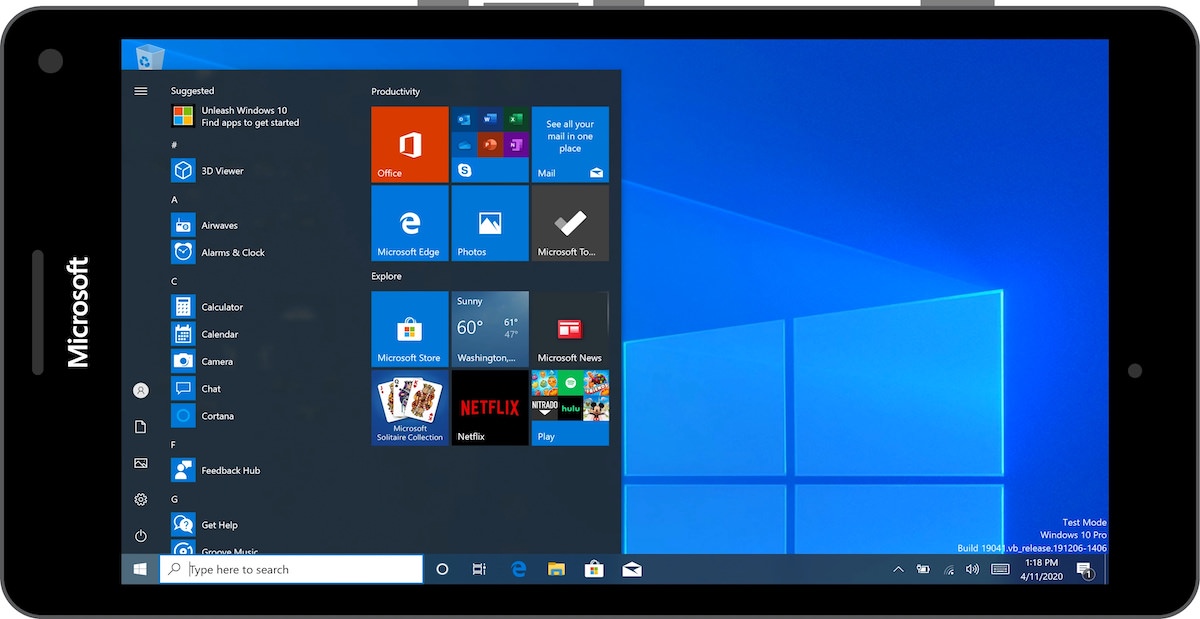
Task: Open Microsoft Store from the taskbar
Action: [x=594, y=569]
